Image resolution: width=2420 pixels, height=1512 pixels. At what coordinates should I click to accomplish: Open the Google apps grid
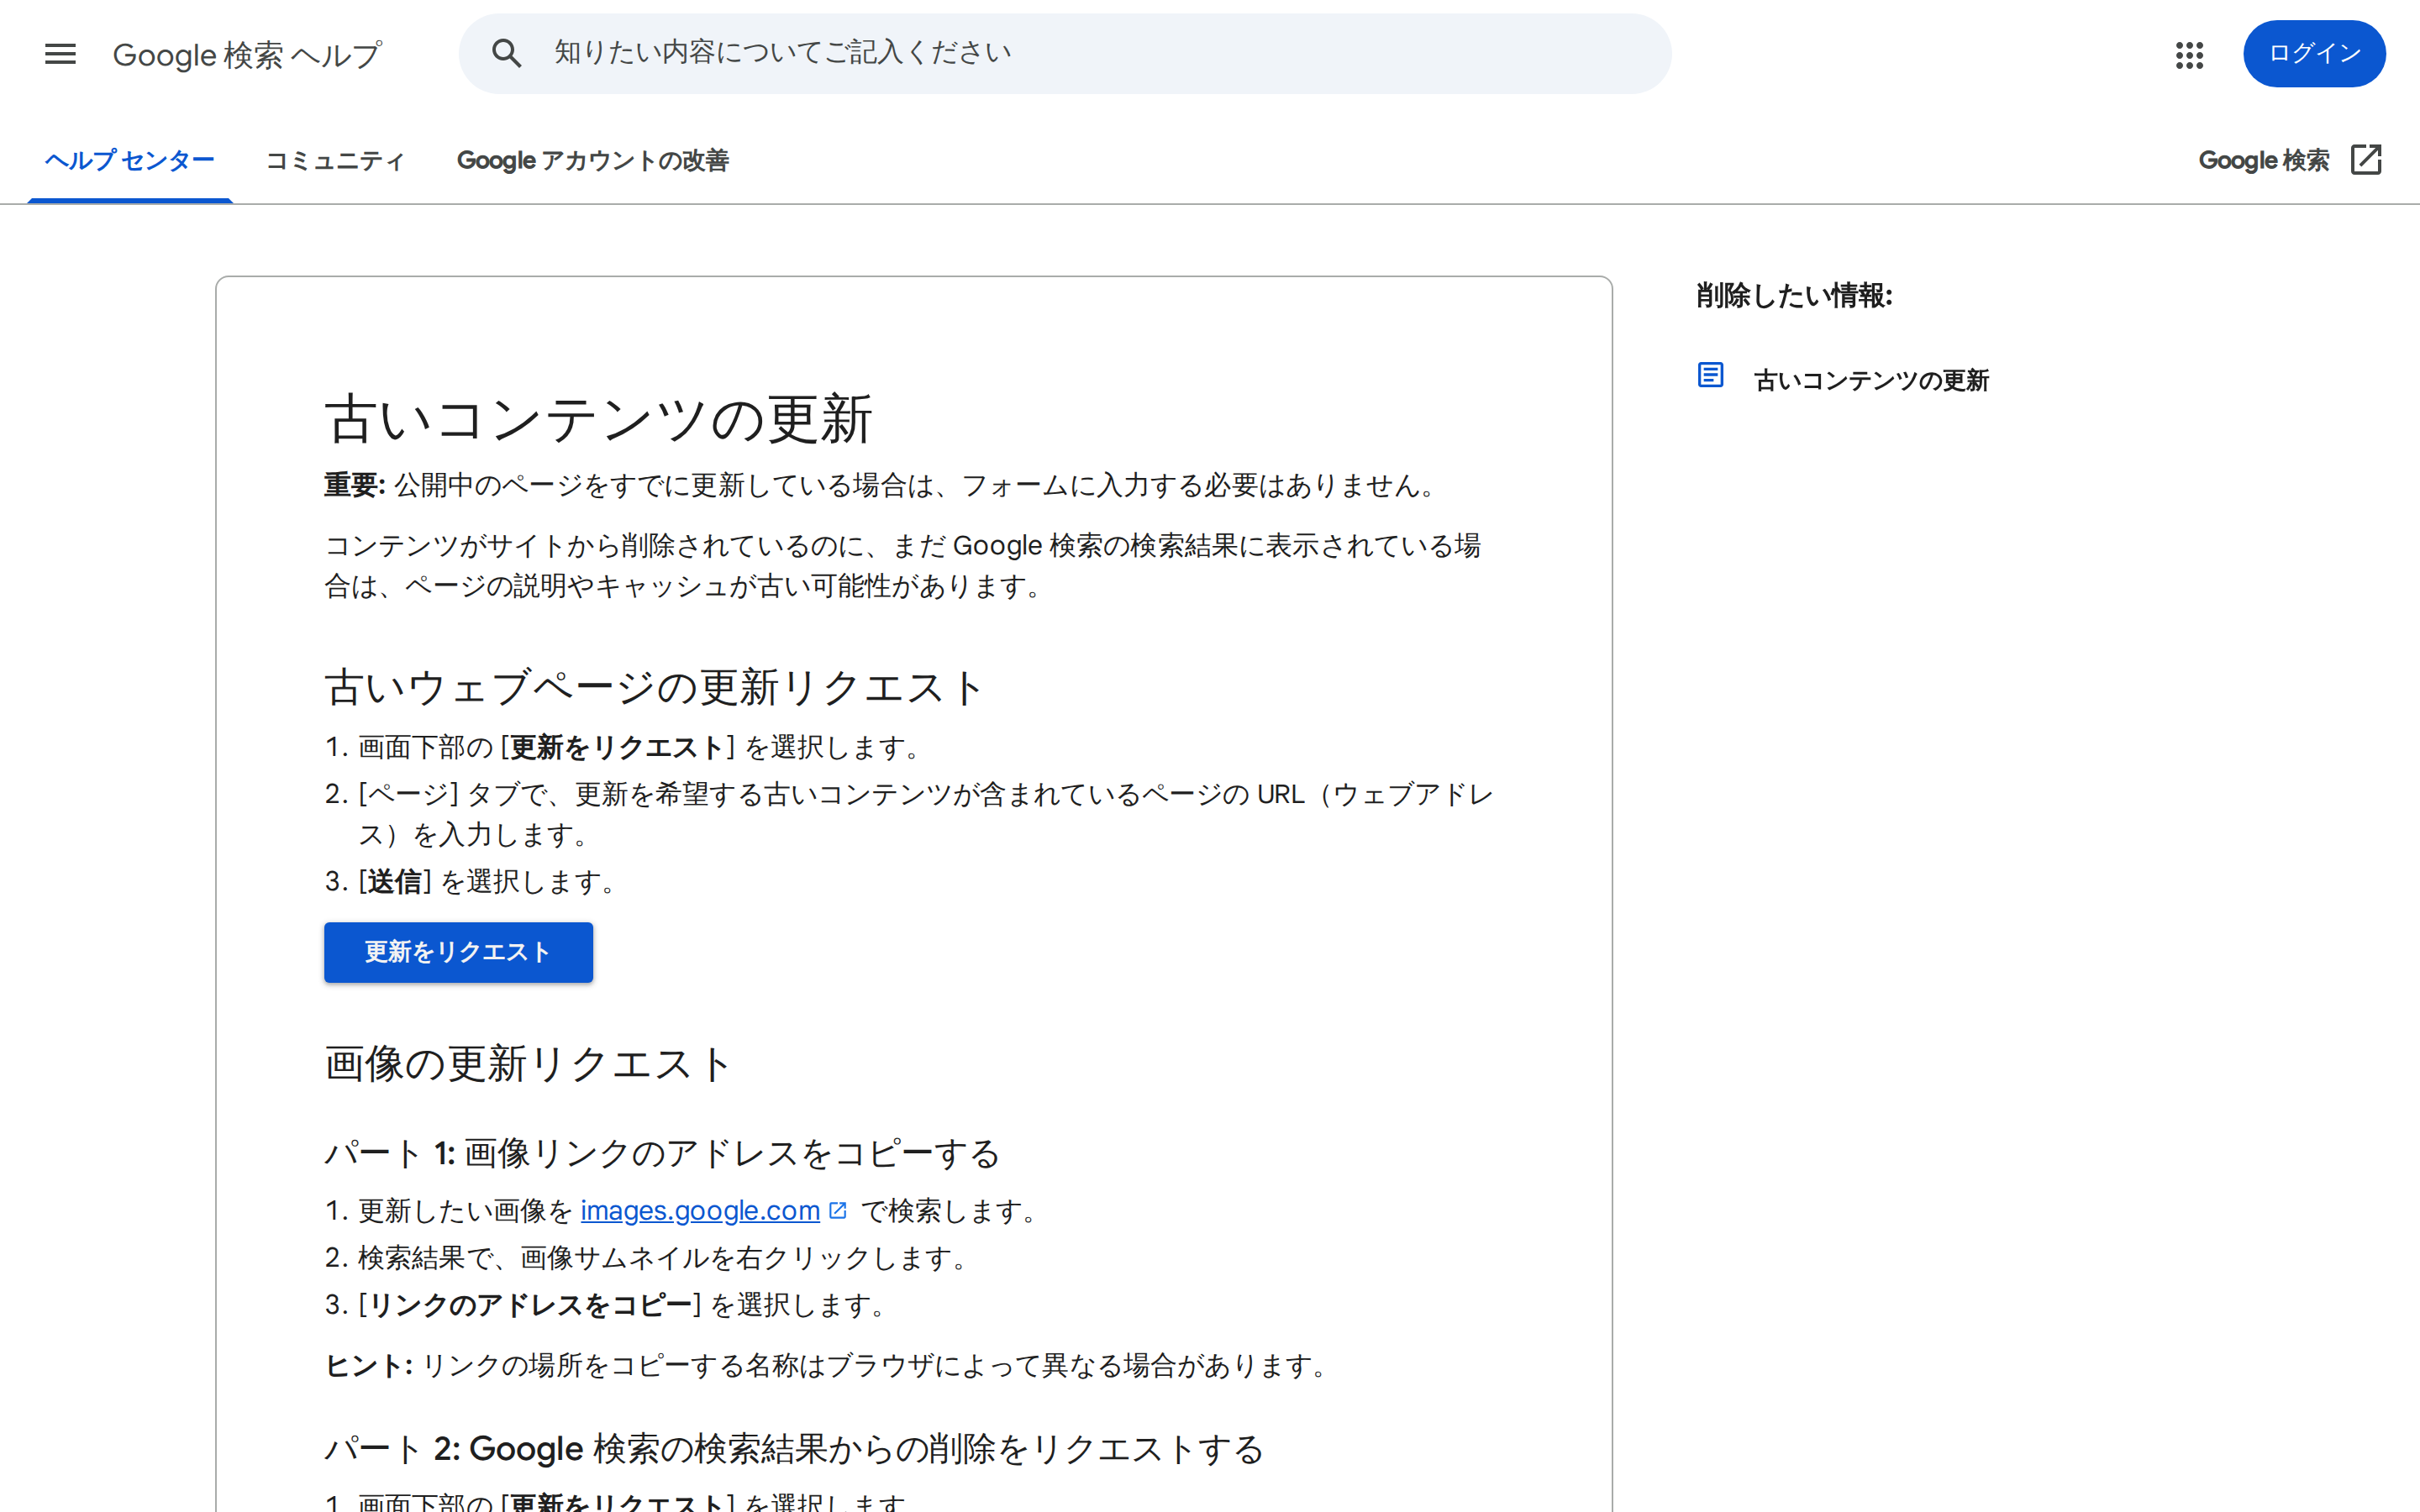(x=2189, y=55)
